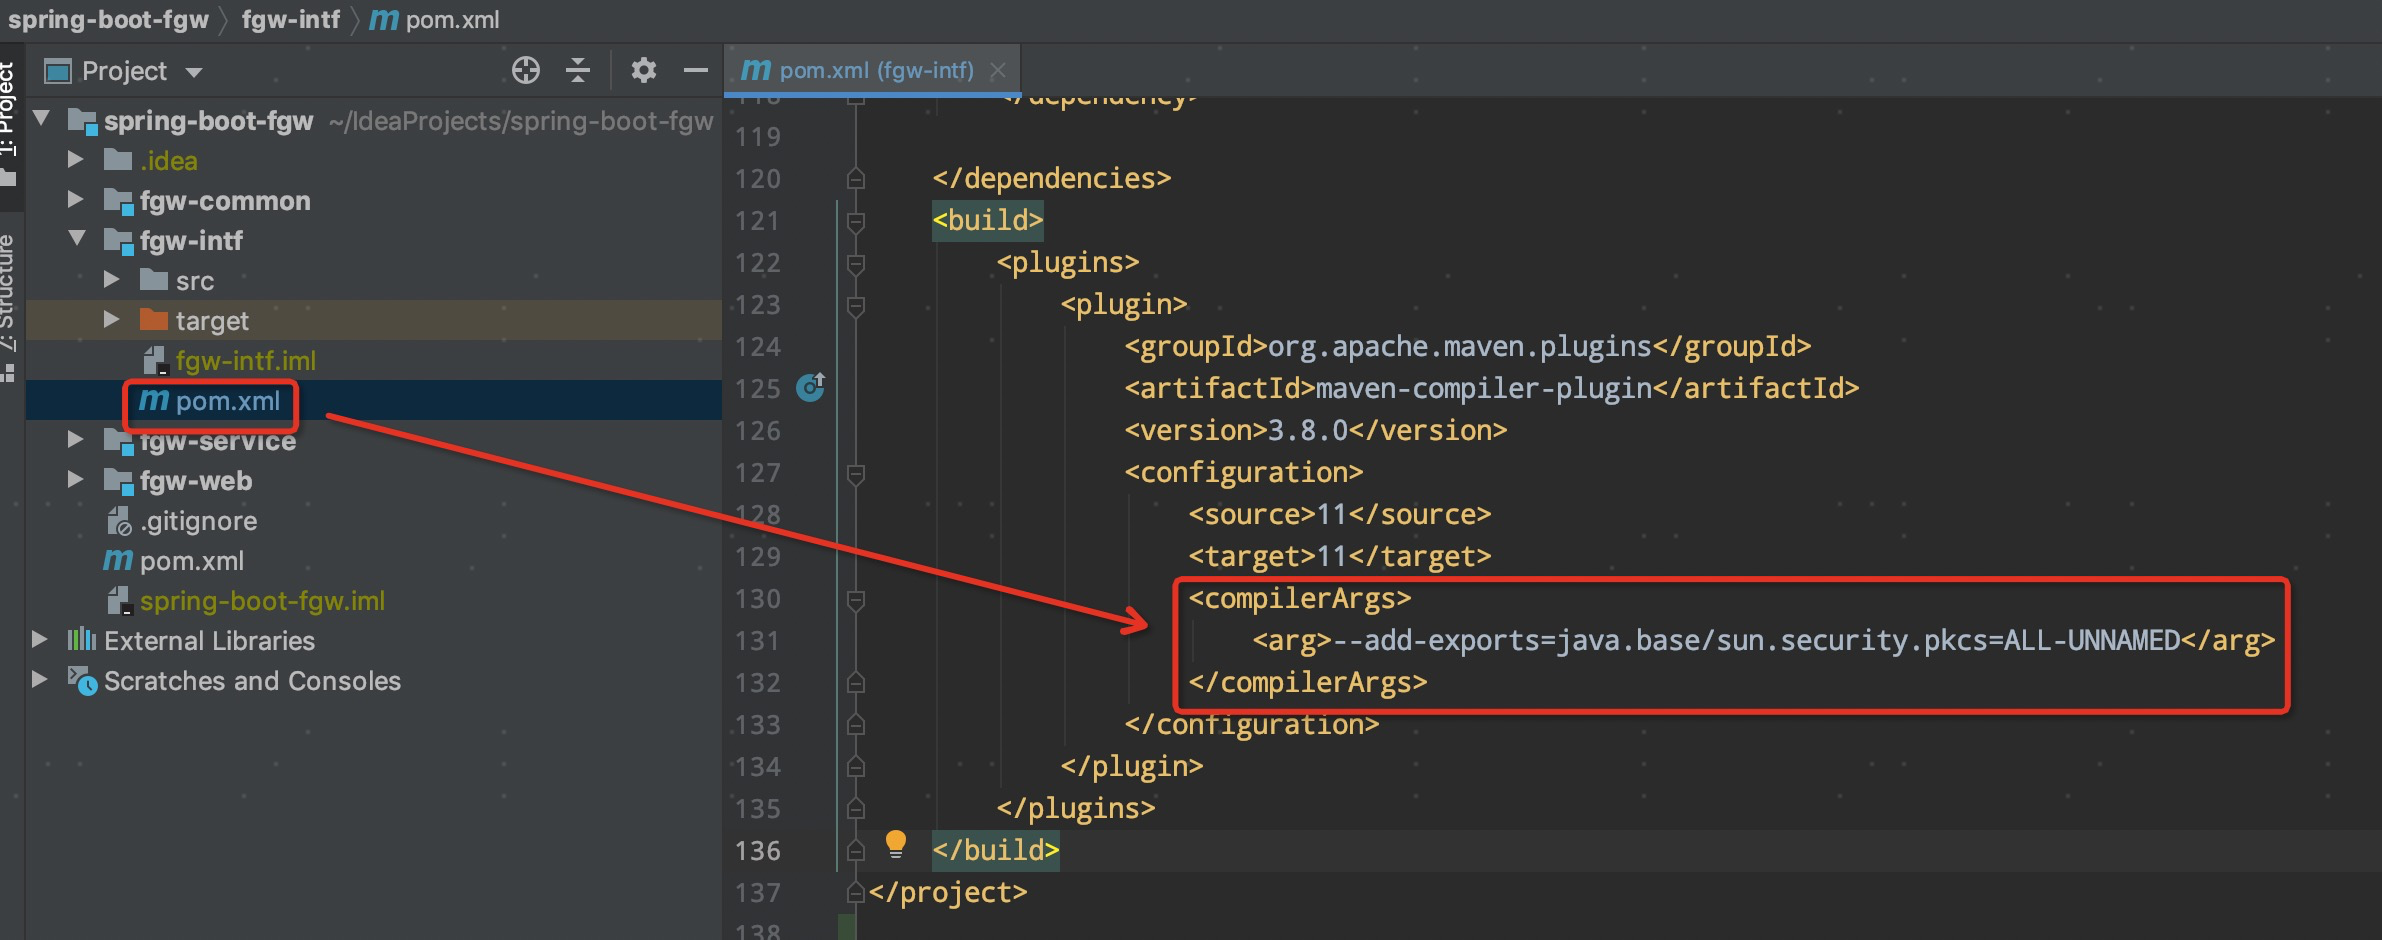Select the .gitignore file in the tree
This screenshot has width=2382, height=940.
tap(199, 520)
